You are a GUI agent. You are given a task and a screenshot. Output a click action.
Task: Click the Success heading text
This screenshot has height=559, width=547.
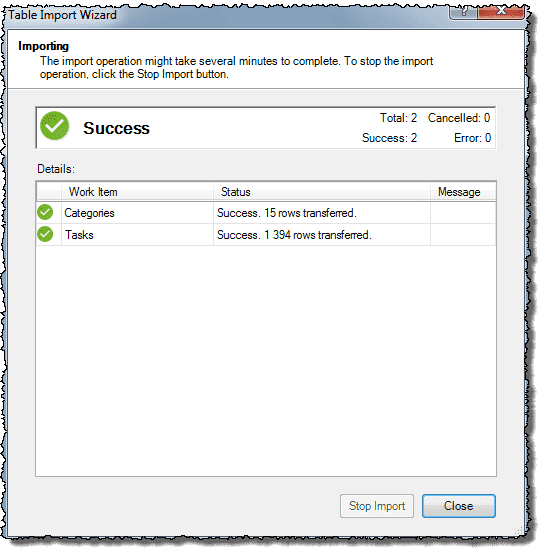(x=117, y=129)
